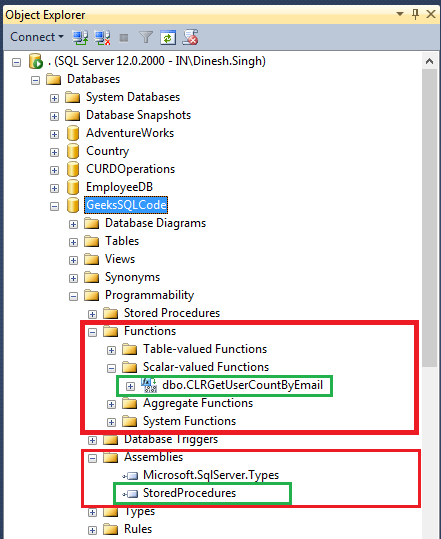Click the EmployeeDB database cylinder icon

coord(73,187)
